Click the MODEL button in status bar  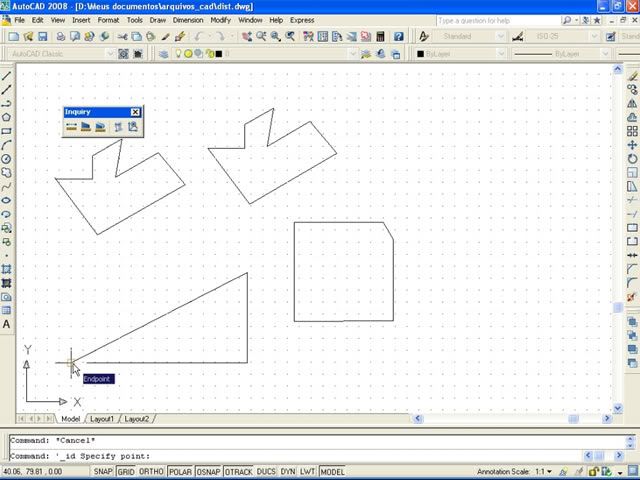click(x=332, y=472)
